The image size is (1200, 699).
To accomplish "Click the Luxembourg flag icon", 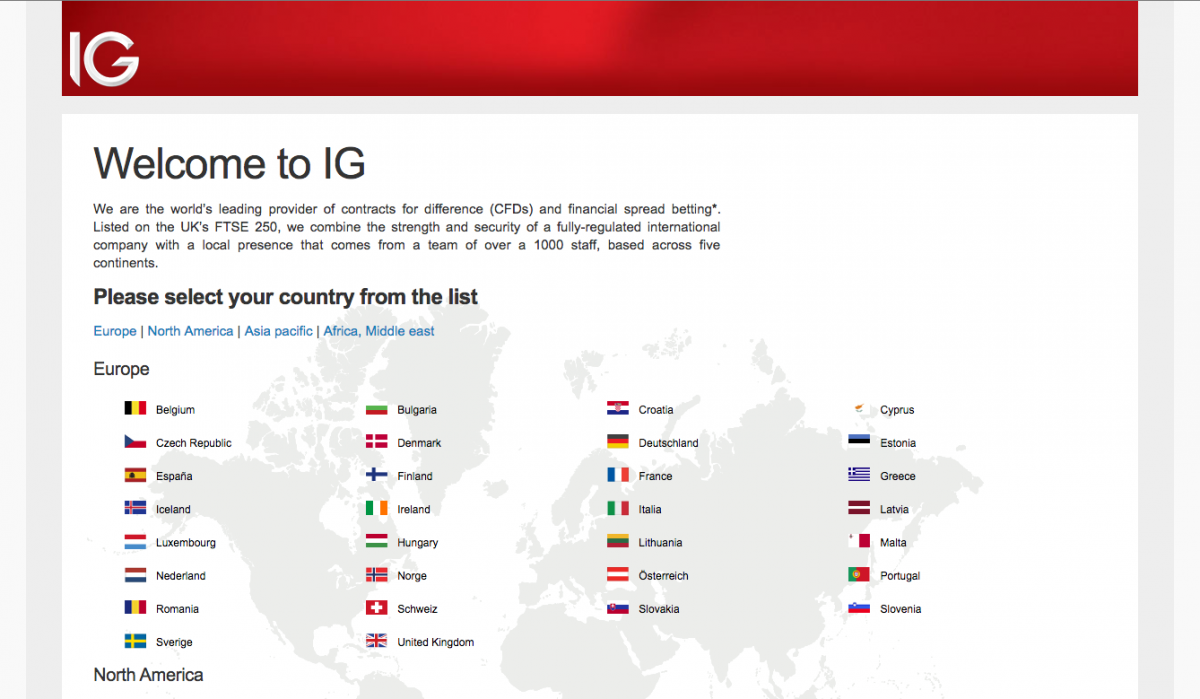I will point(135,541).
